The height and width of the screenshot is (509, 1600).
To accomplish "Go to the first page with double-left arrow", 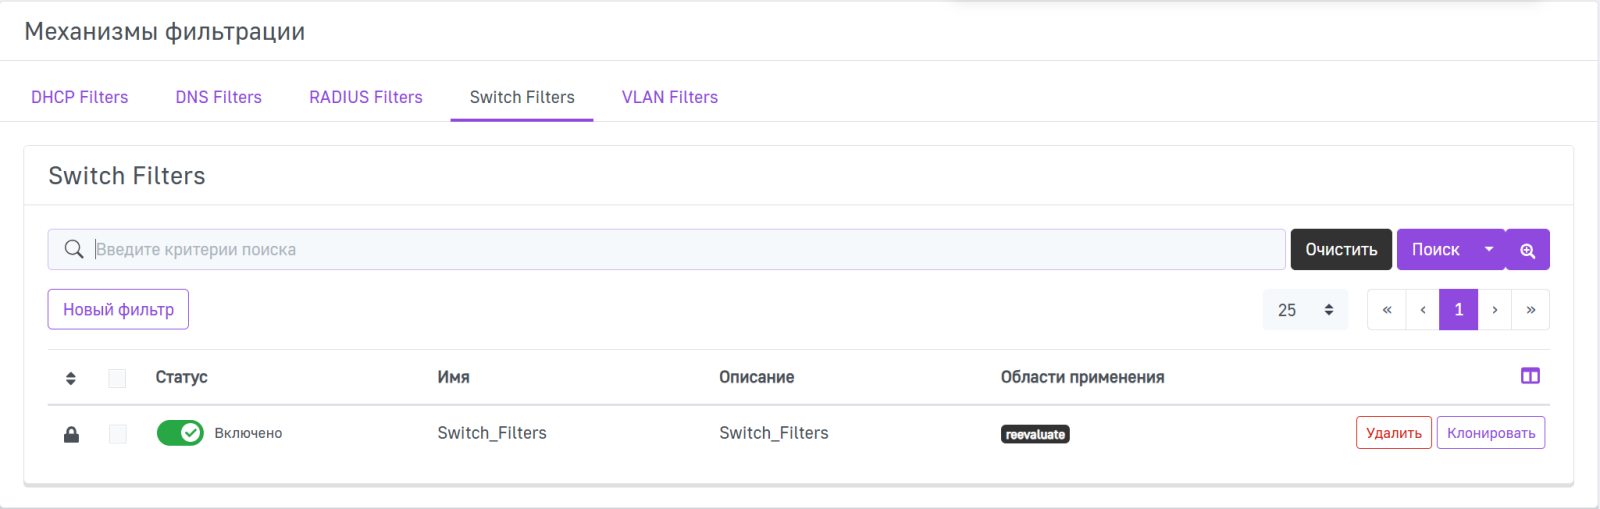I will [1387, 310].
